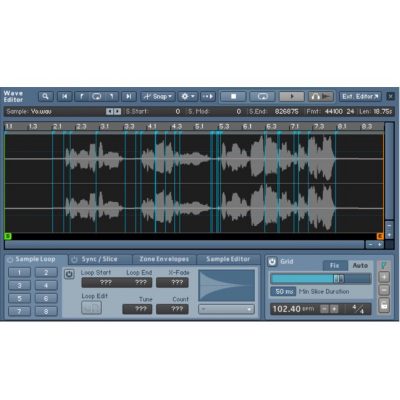Screen dimensions: 400x400
Task: Click the vertical waveform scrollbar
Action: click(389, 171)
